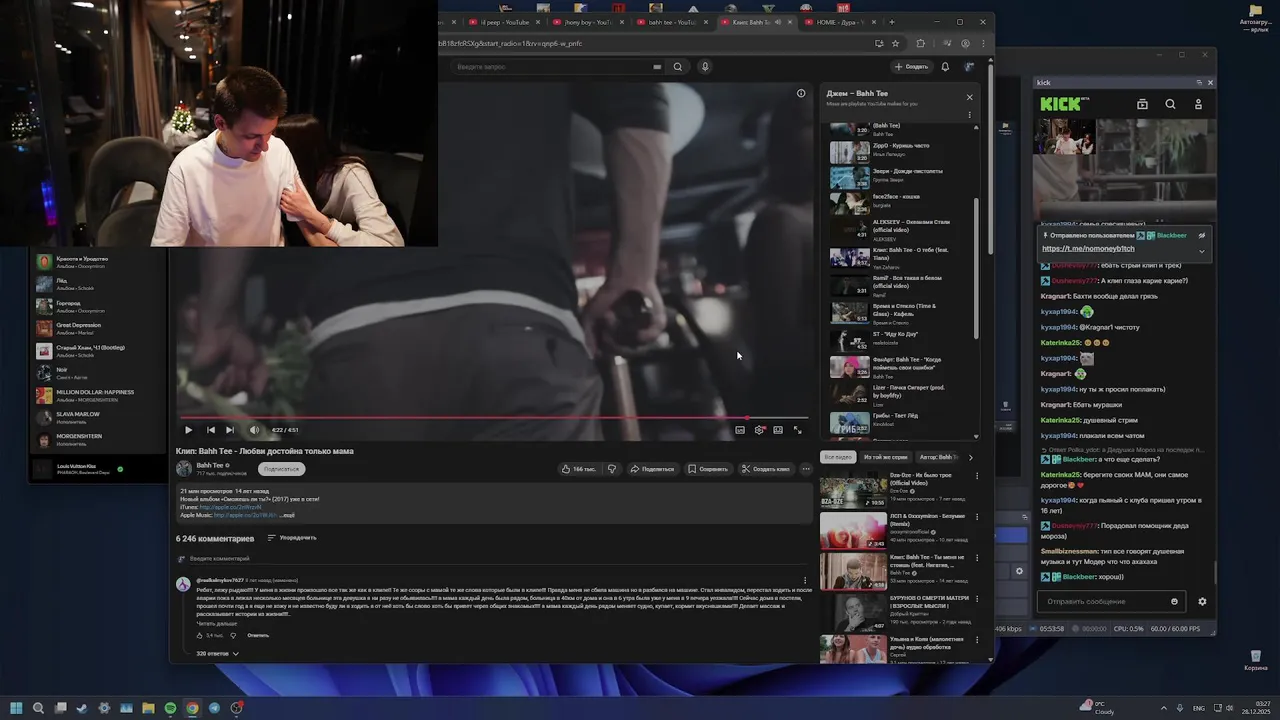Play the YouTube video
This screenshot has width=1280, height=720.
(x=188, y=430)
